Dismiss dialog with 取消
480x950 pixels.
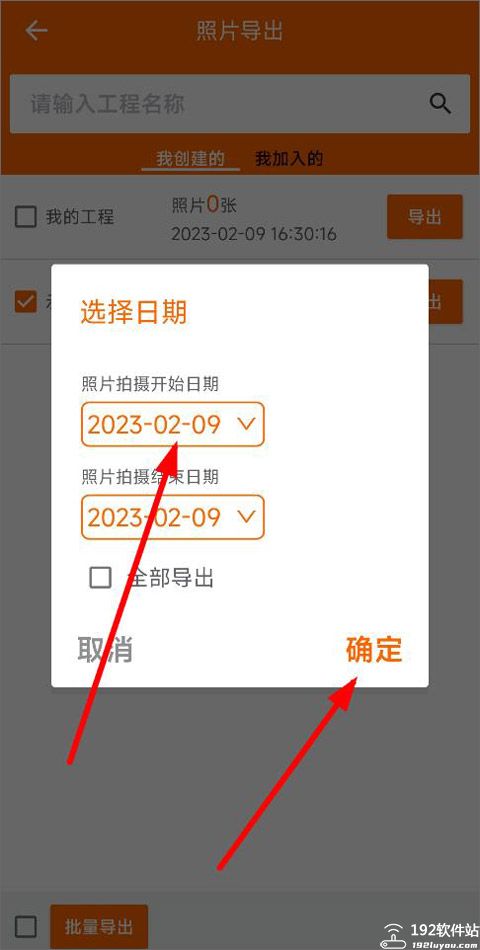pyautogui.click(x=105, y=649)
